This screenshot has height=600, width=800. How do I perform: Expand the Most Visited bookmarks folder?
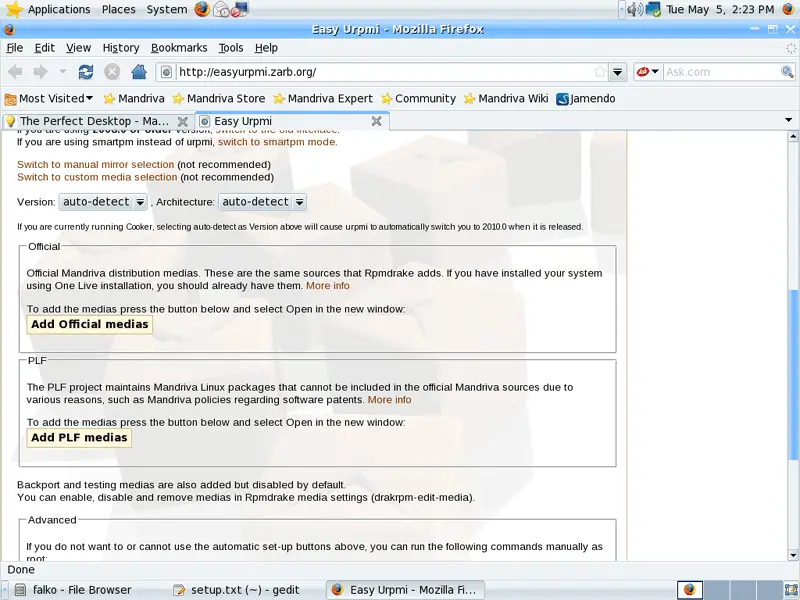point(50,99)
